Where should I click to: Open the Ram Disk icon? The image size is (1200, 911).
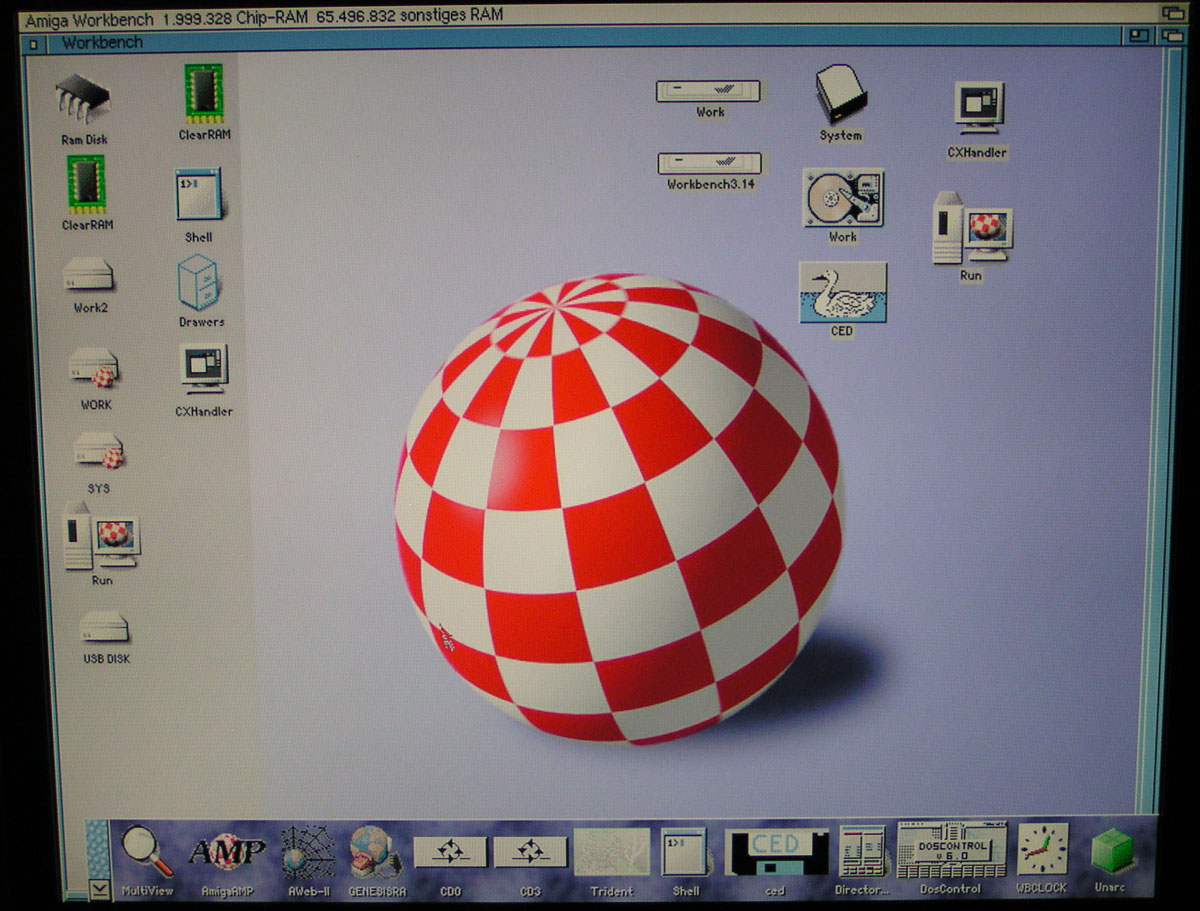coord(83,100)
